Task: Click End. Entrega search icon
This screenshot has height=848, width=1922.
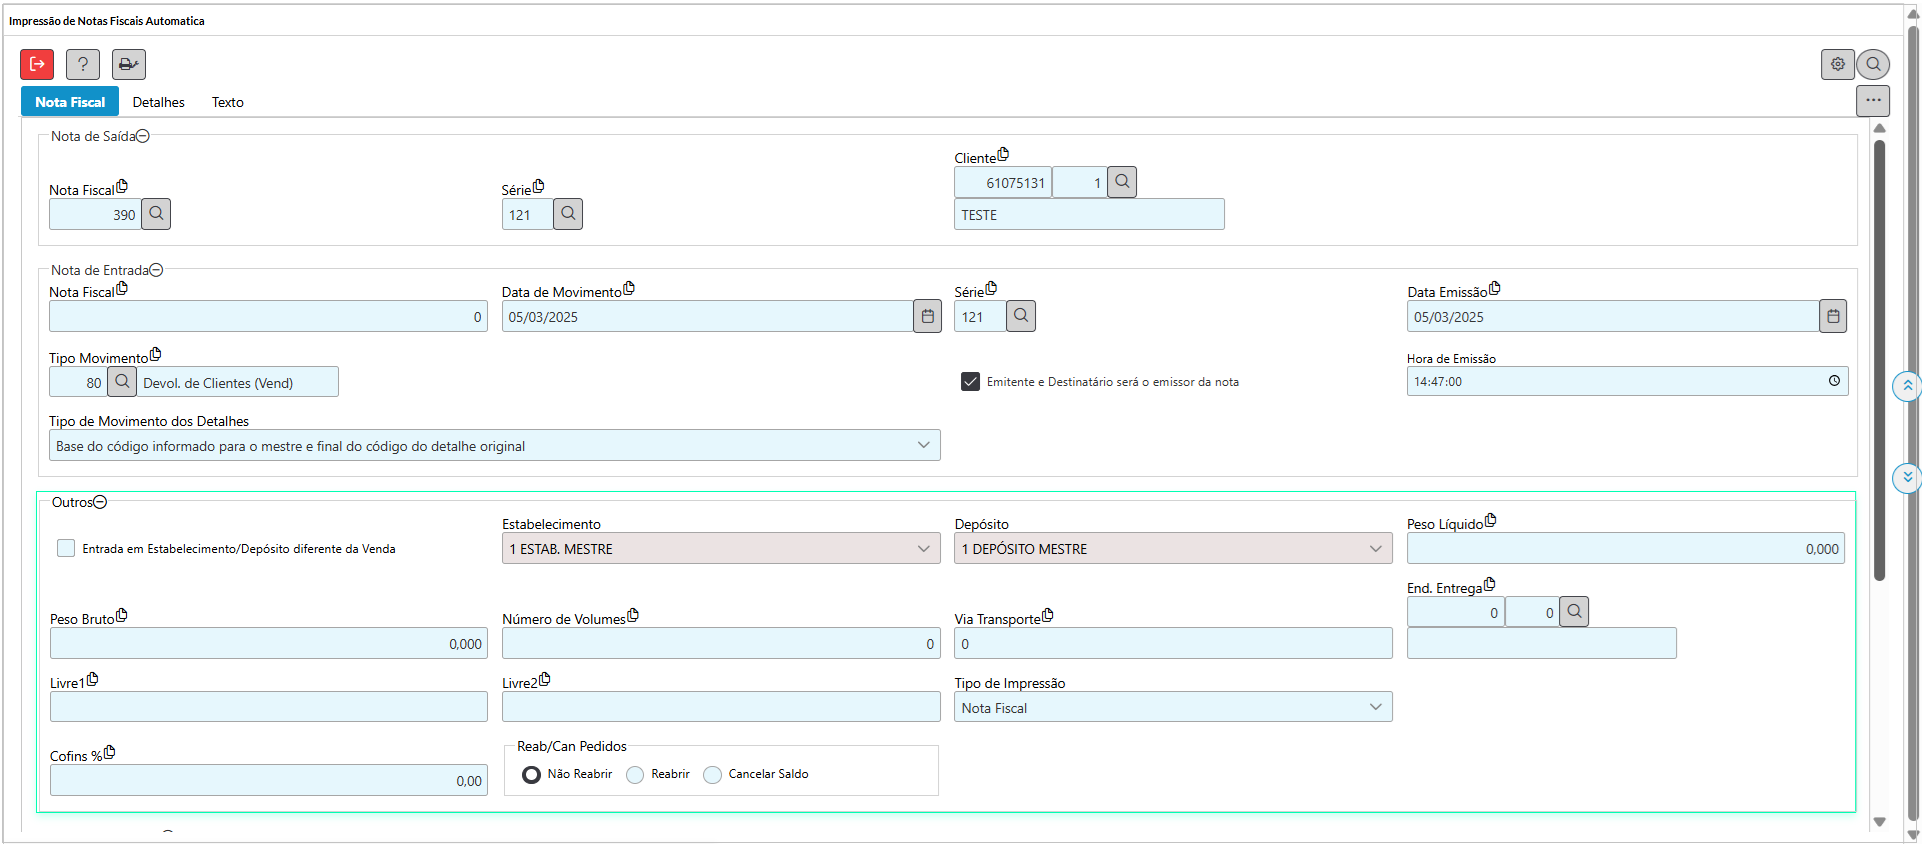Action: click(x=1574, y=611)
